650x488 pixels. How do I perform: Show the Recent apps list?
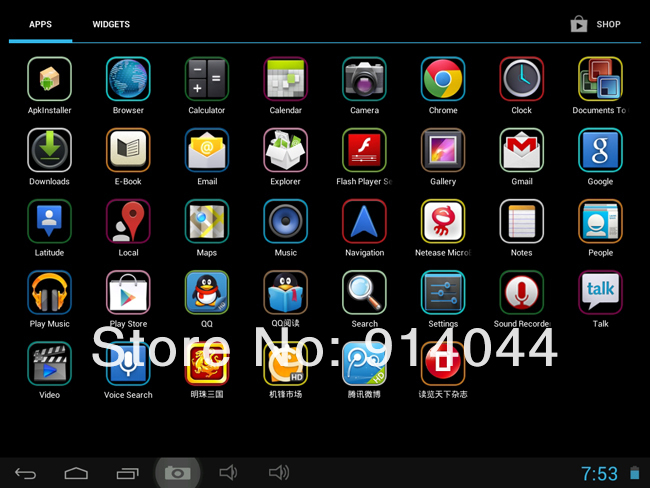click(x=127, y=473)
